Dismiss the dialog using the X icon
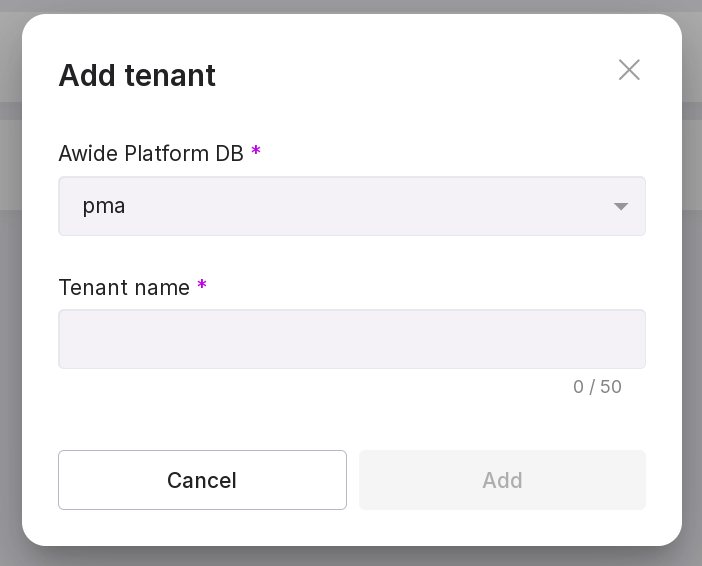 (x=629, y=69)
